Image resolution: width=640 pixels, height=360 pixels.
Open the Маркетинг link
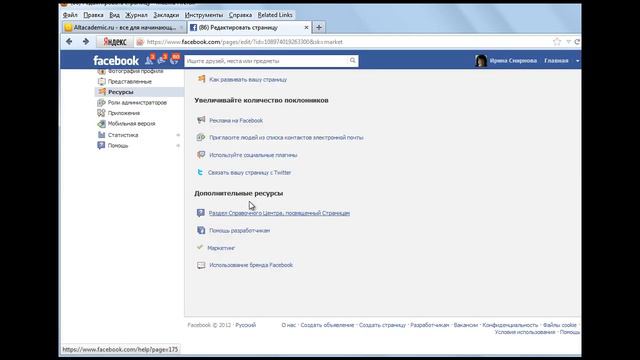click(221, 248)
